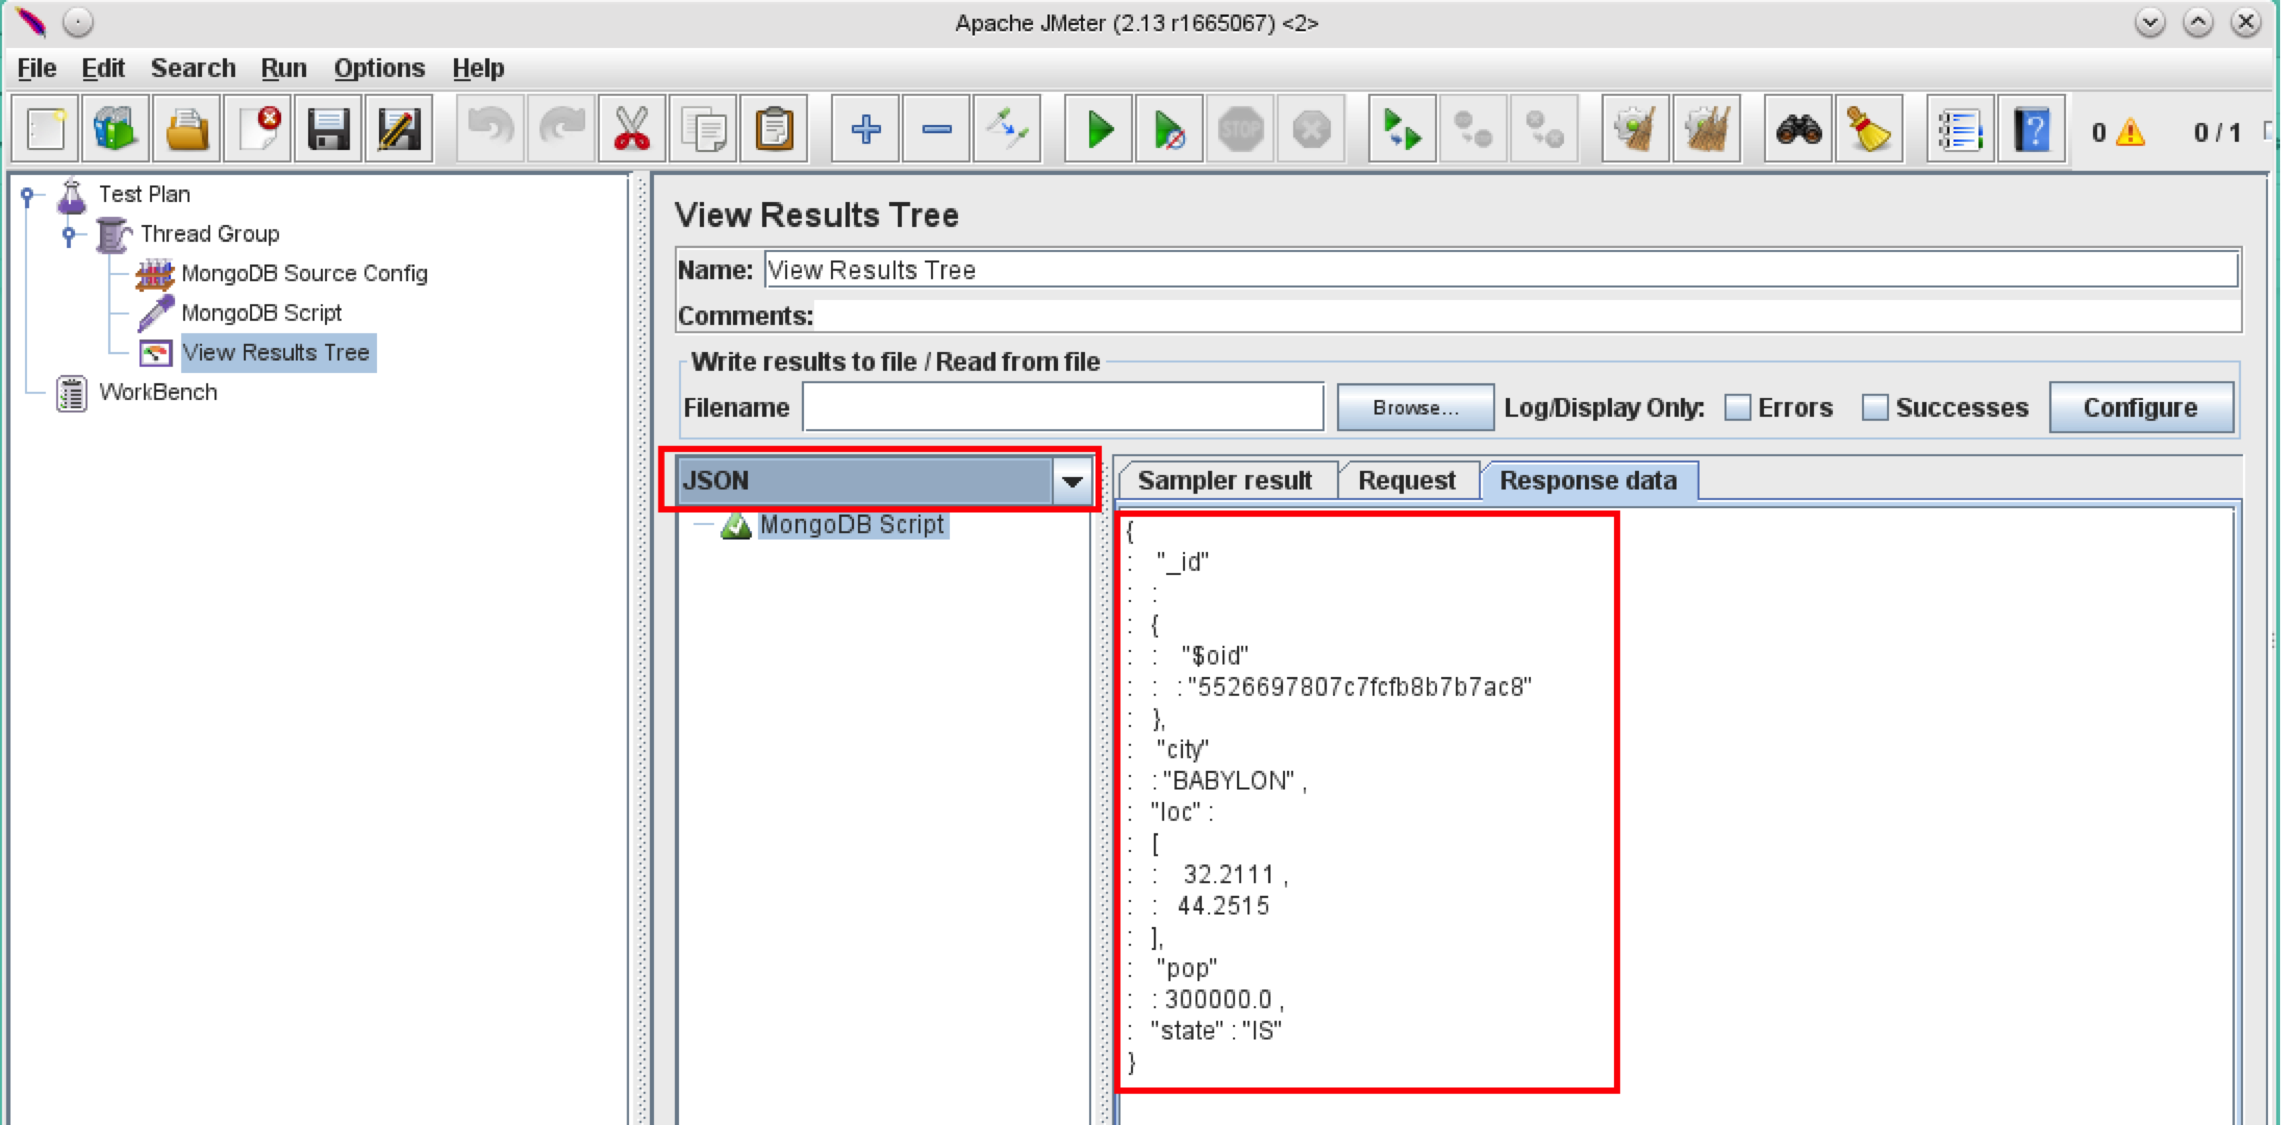Open the Options menu
The width and height of the screenshot is (2281, 1125).
379,68
